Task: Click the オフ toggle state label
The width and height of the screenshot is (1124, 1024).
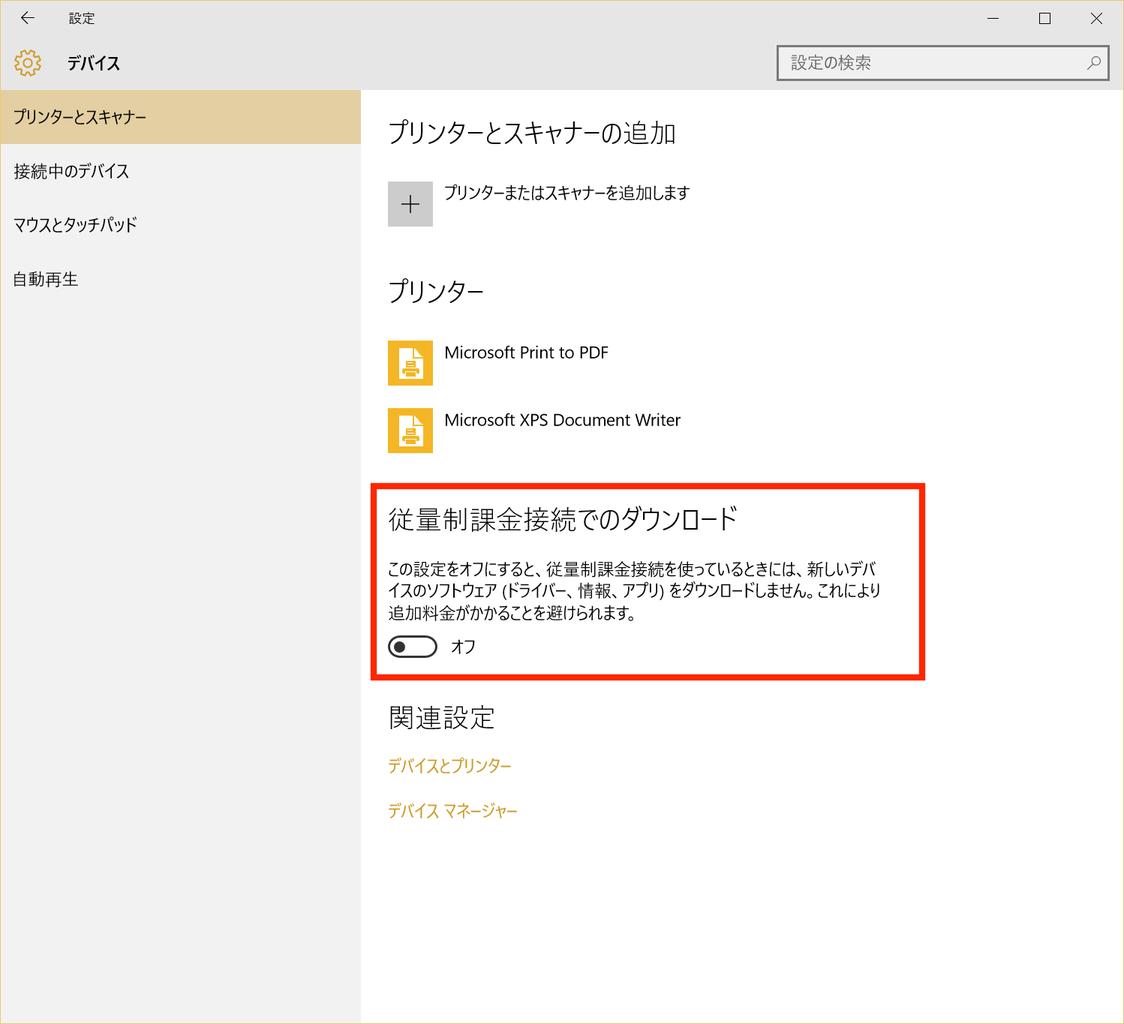Action: [x=463, y=647]
